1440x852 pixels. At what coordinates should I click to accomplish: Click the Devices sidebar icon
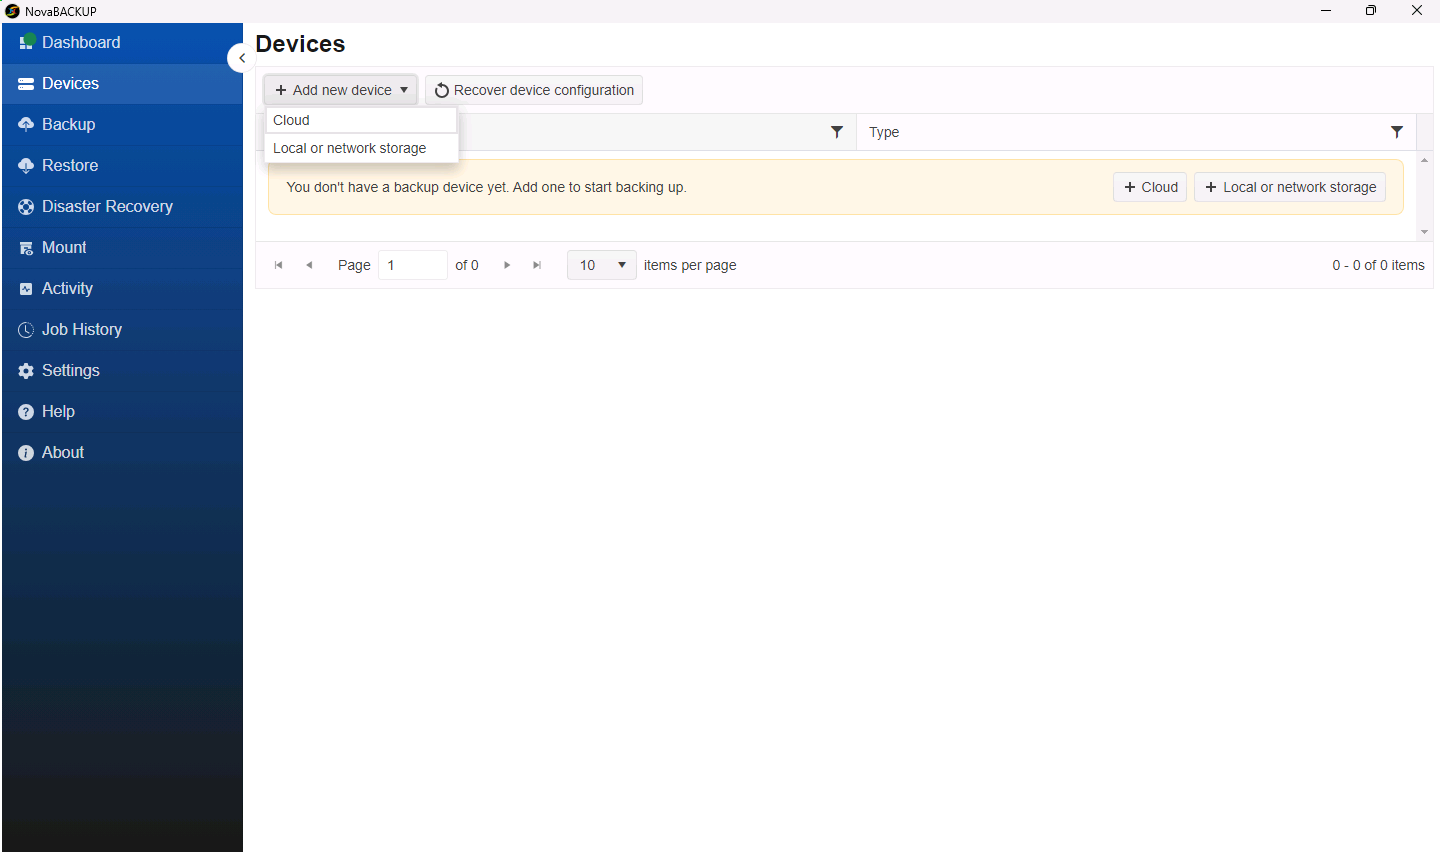[x=26, y=84]
